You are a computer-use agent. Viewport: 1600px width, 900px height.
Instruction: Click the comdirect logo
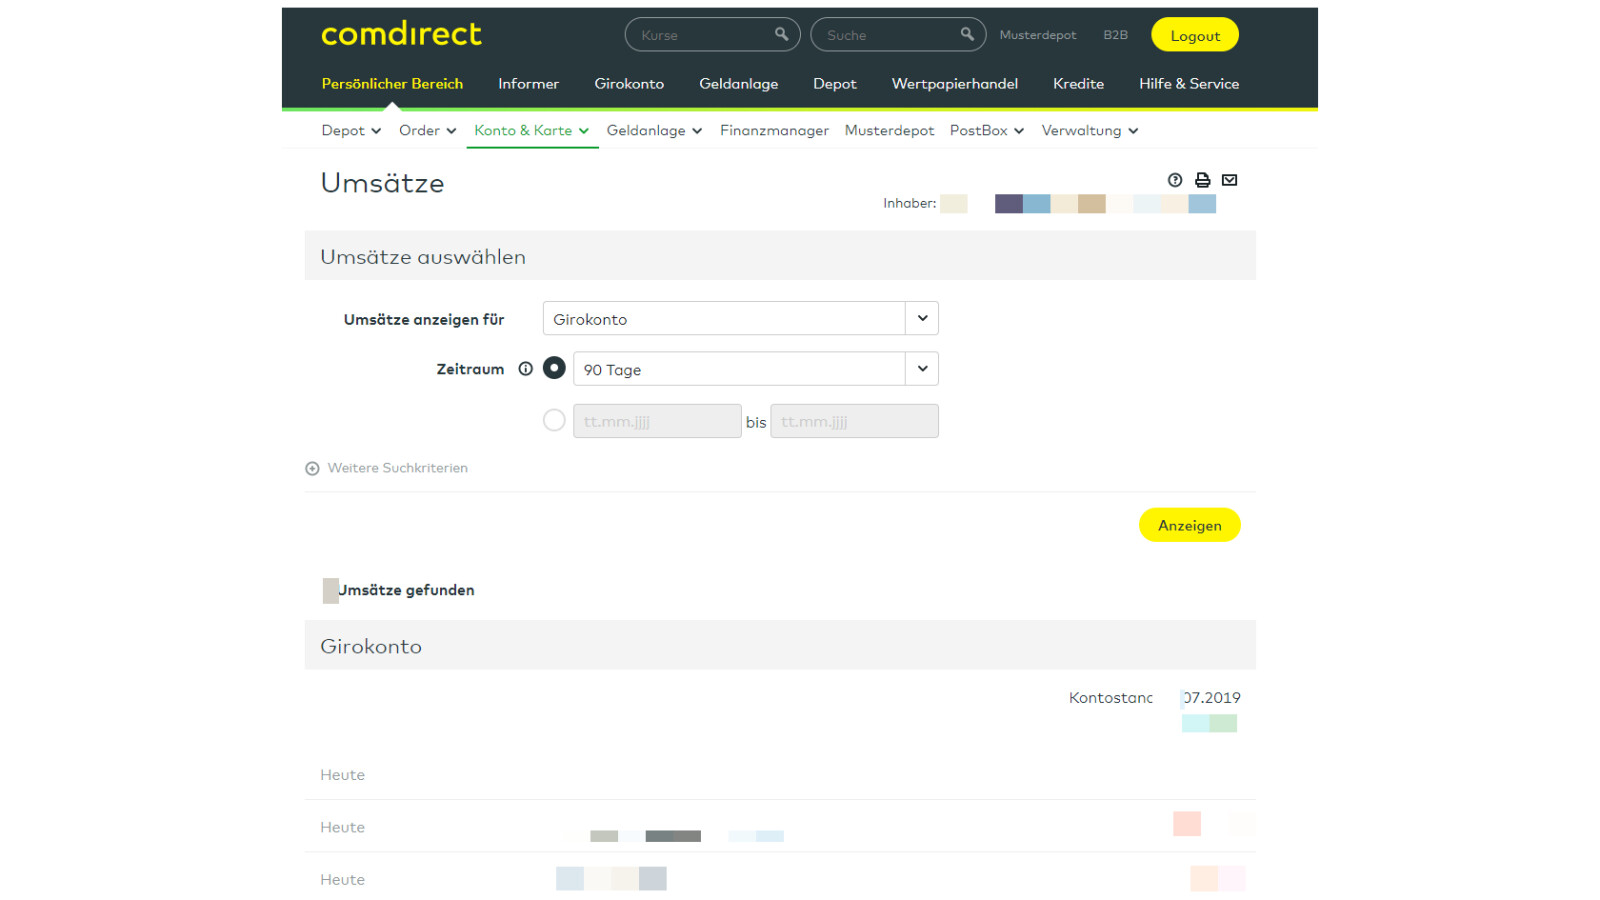(400, 34)
